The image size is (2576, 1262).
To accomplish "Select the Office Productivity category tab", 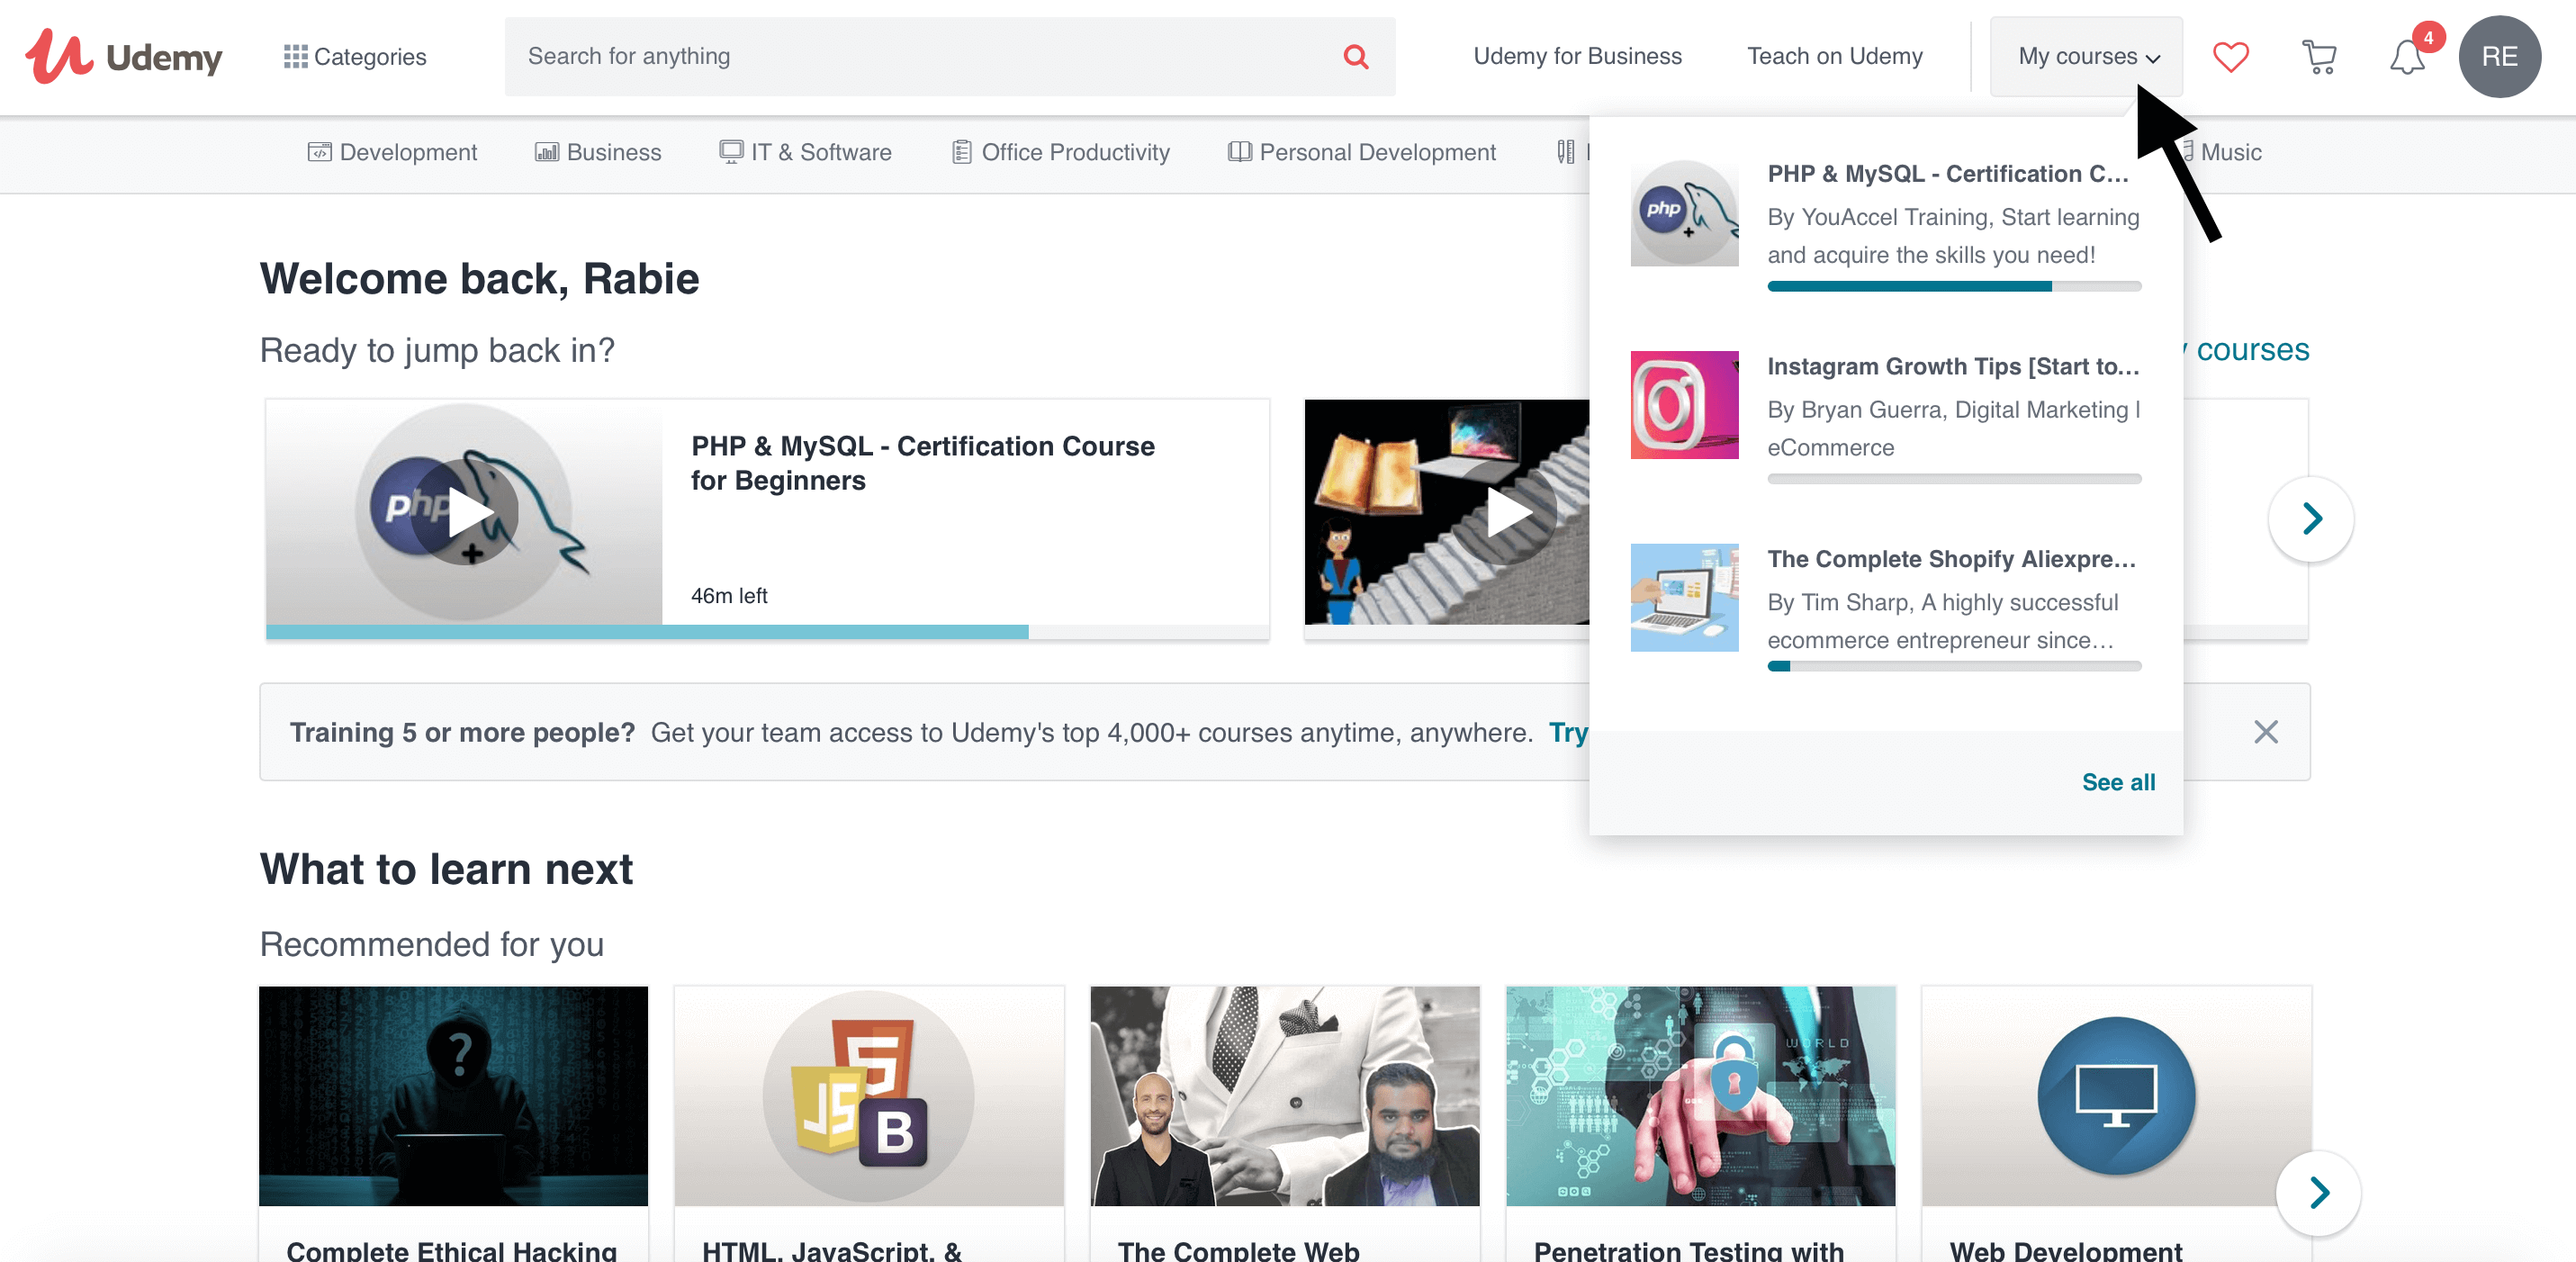I will point(1060,152).
